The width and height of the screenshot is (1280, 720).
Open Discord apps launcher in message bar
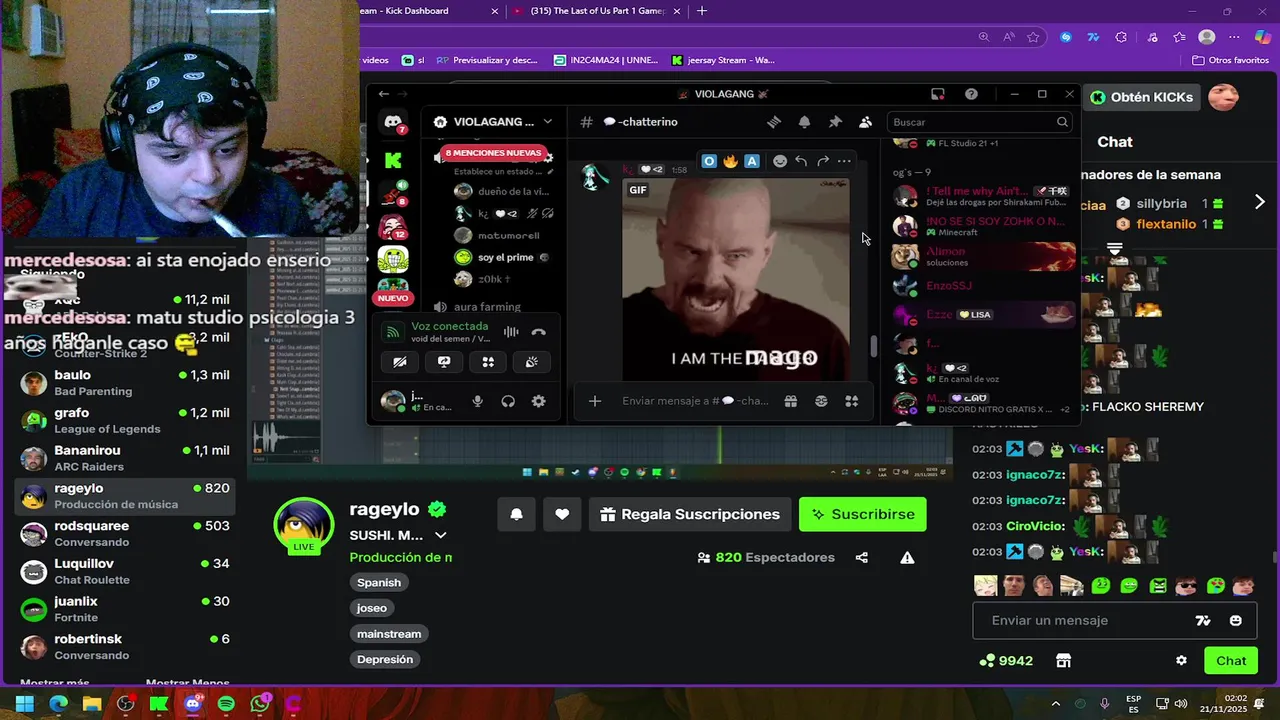tap(852, 401)
